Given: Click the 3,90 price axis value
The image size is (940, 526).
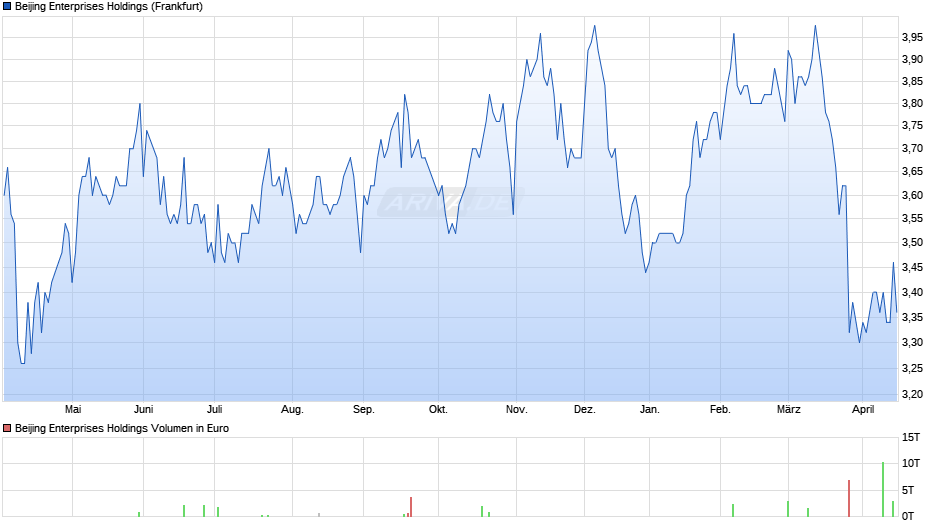Looking at the screenshot, I should pyautogui.click(x=912, y=59).
